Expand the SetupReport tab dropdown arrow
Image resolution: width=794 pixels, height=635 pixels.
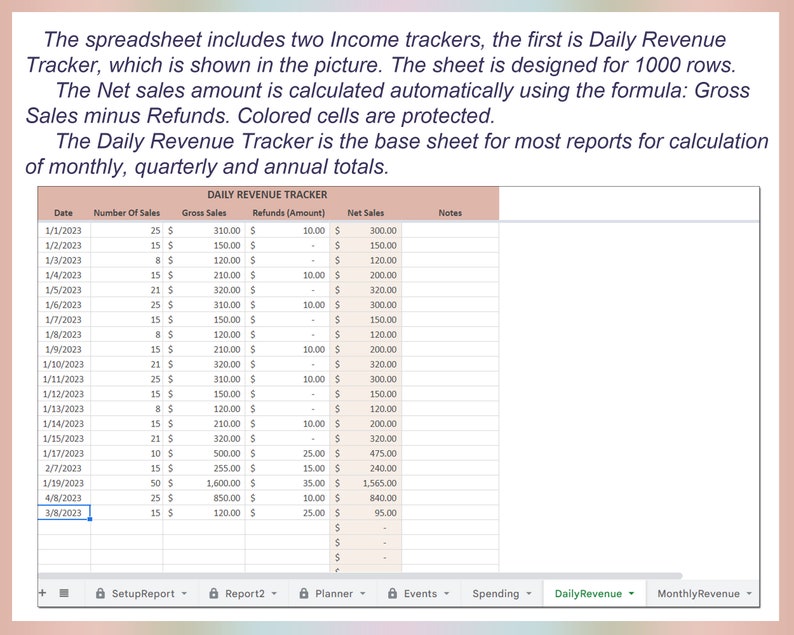[x=184, y=593]
